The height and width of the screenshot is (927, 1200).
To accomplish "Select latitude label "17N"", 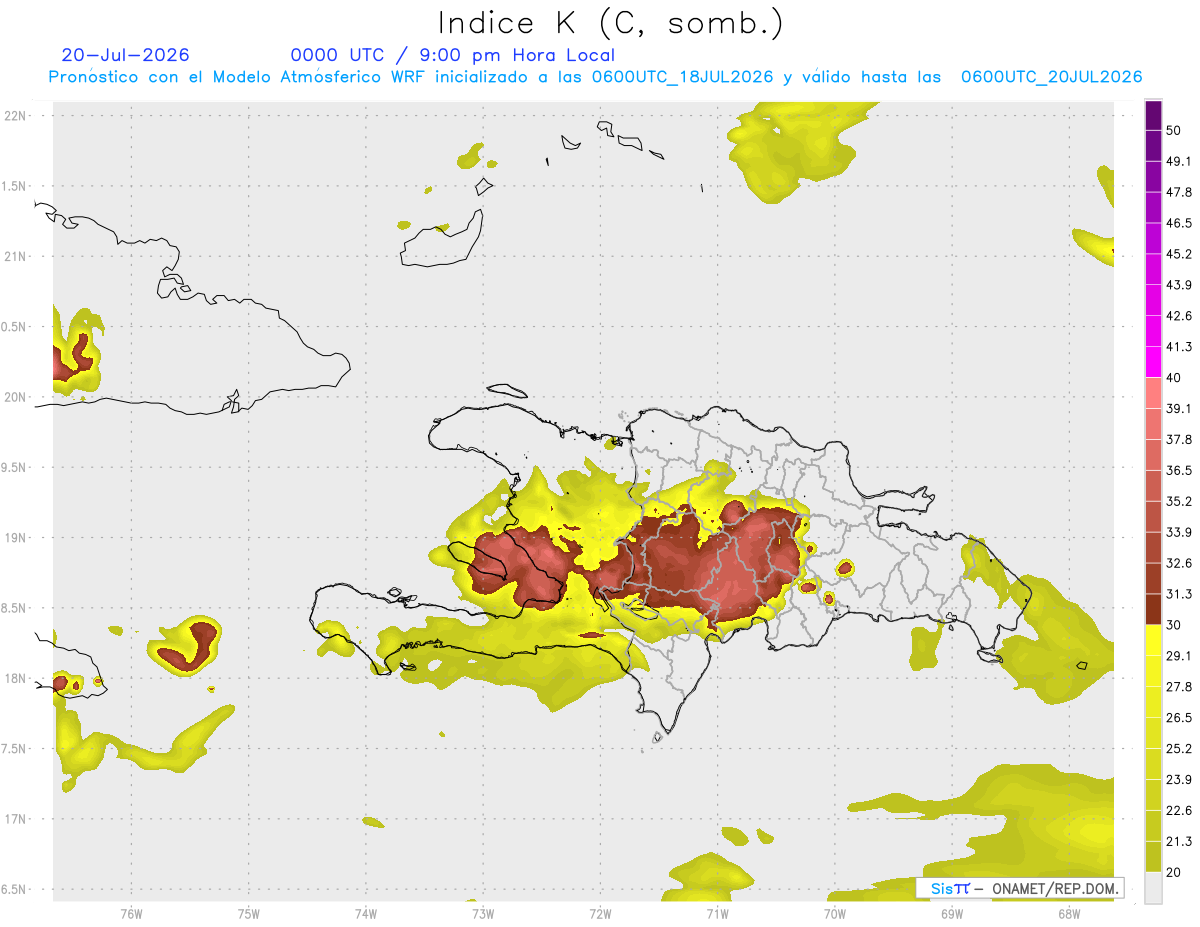I will click(x=15, y=819).
